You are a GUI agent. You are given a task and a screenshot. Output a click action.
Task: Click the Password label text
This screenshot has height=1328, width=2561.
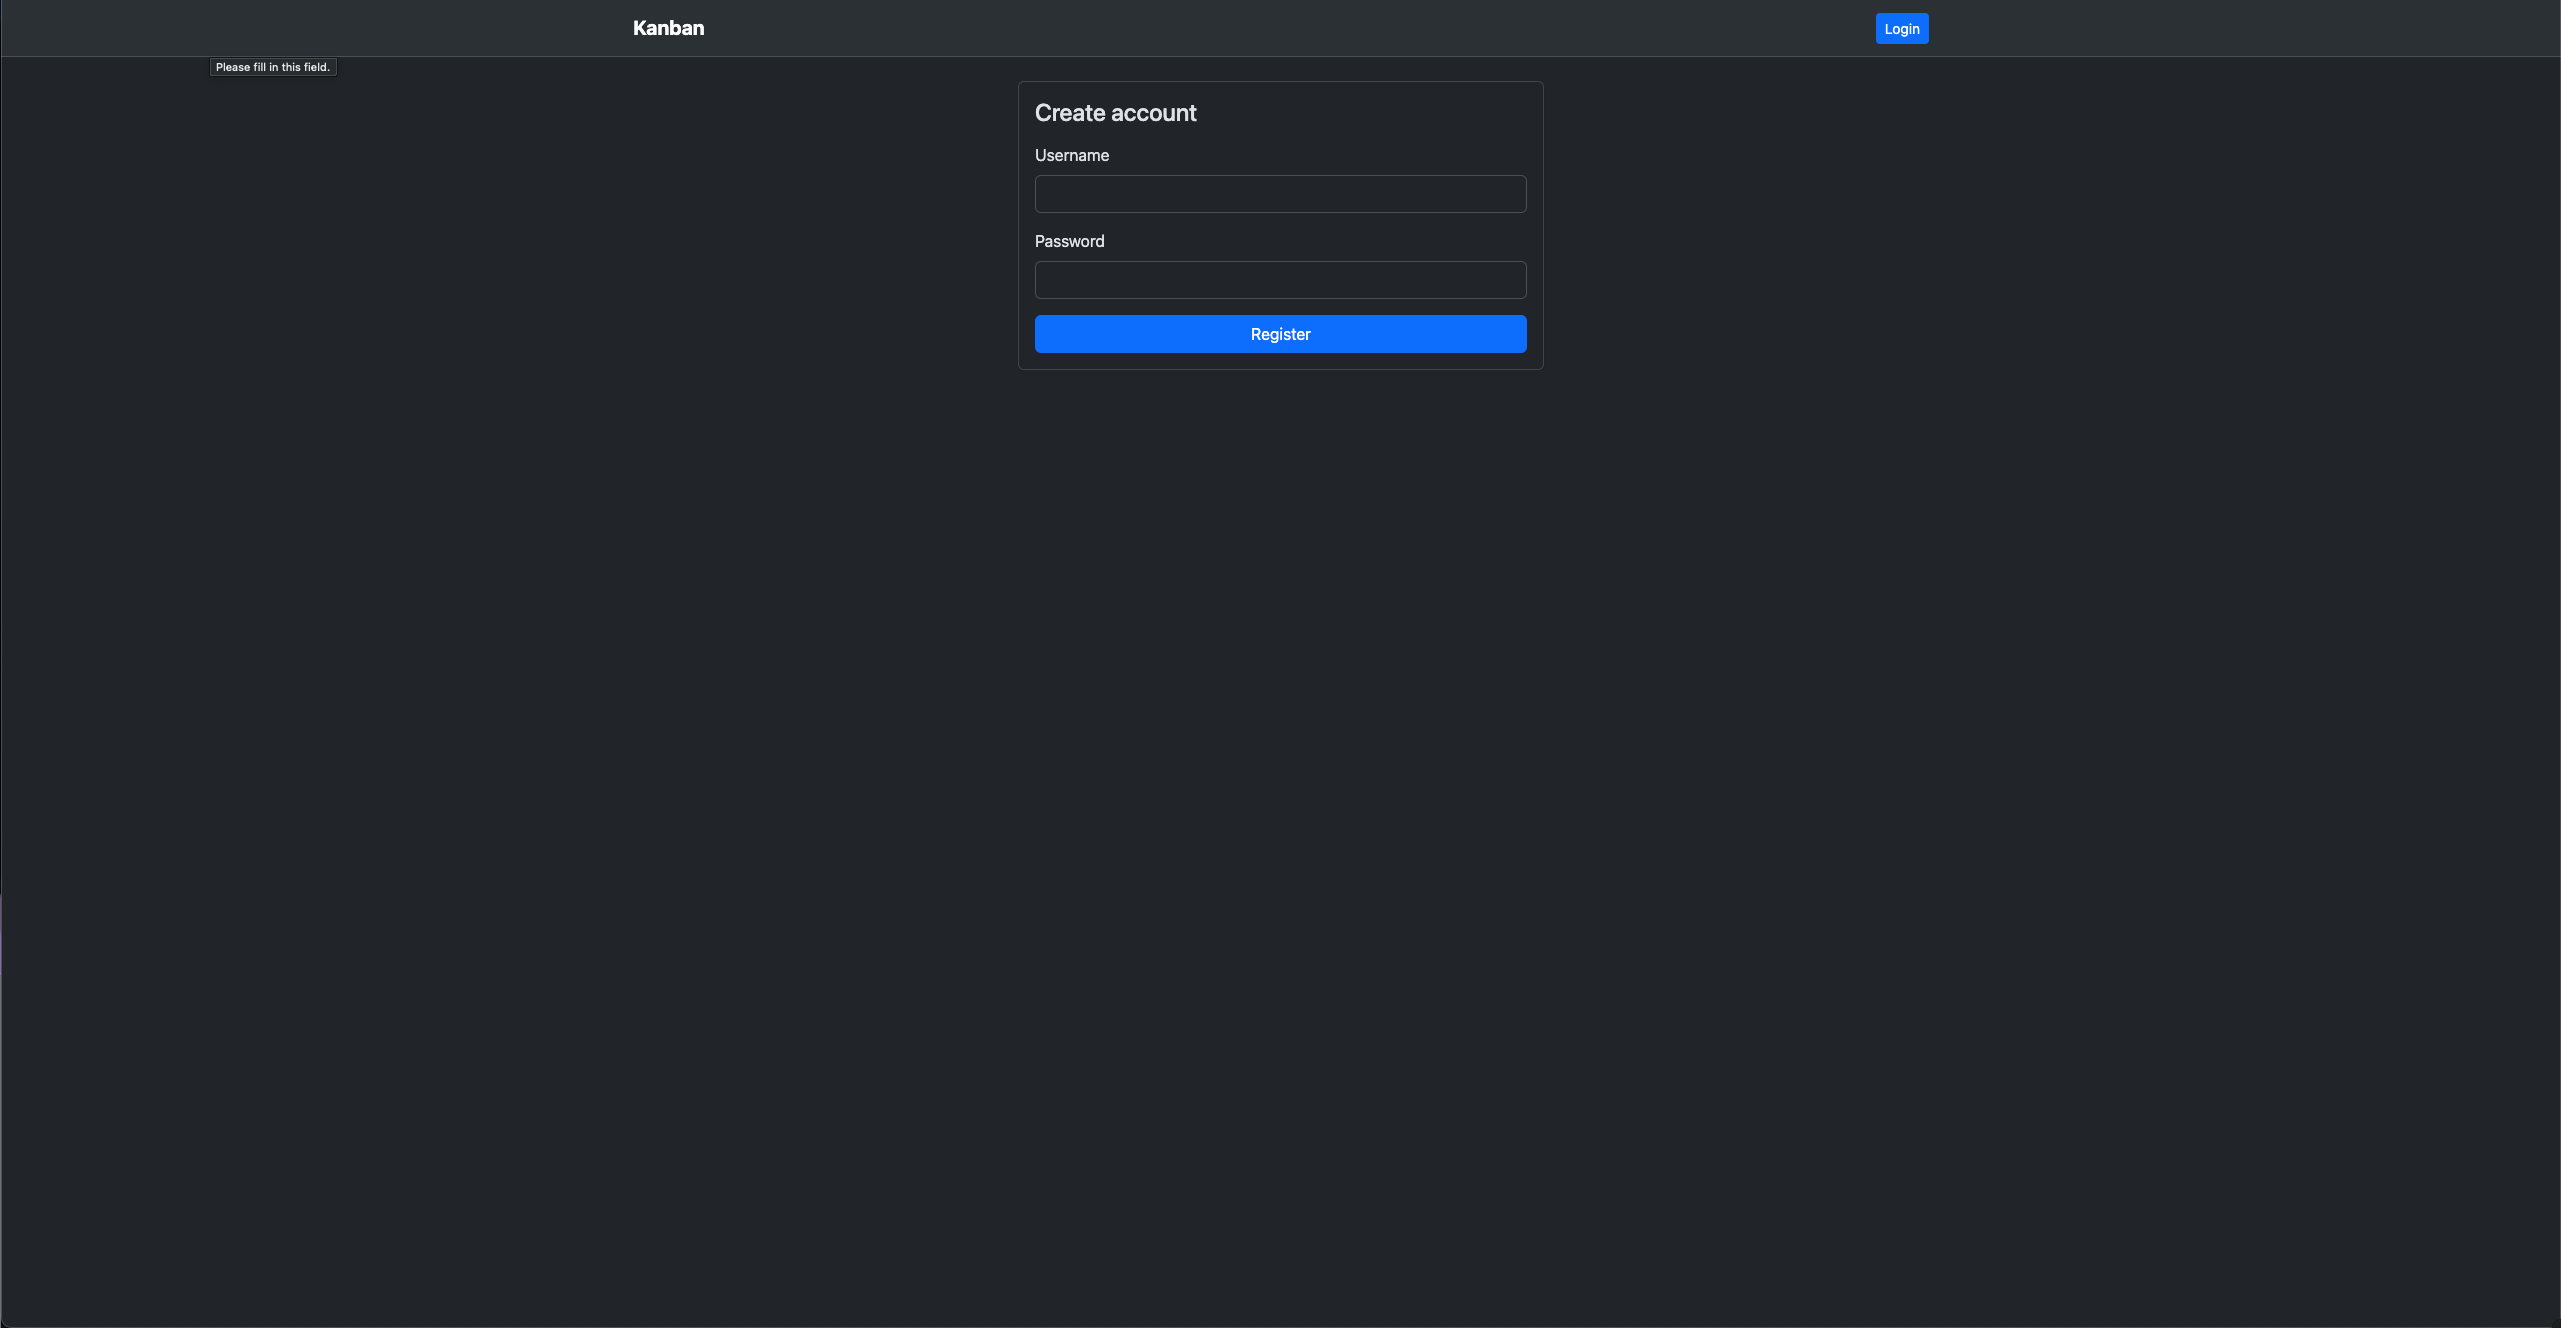(x=1069, y=241)
